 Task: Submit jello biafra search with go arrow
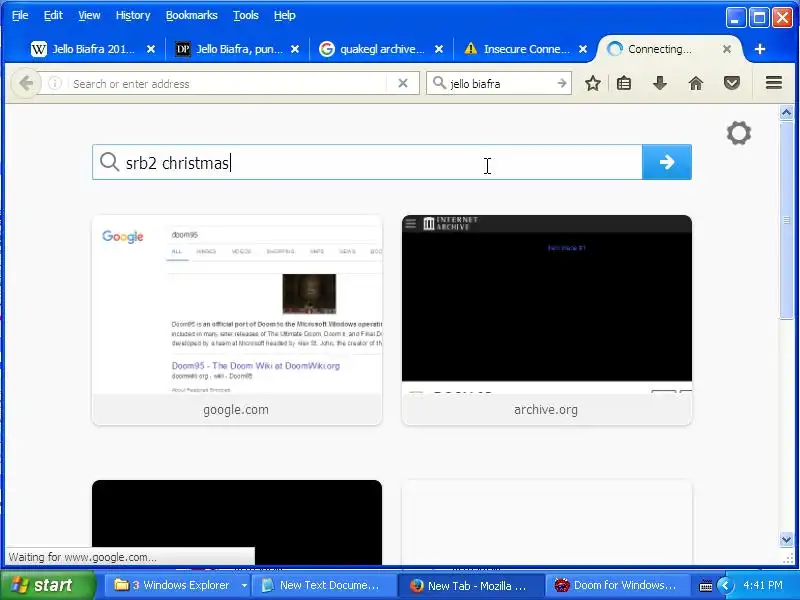[562, 83]
